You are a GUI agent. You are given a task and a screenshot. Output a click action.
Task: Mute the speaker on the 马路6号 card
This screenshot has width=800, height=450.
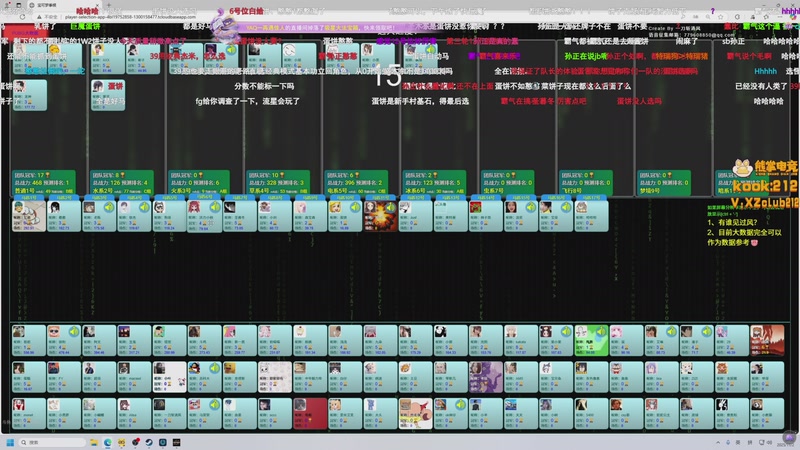[214, 208]
